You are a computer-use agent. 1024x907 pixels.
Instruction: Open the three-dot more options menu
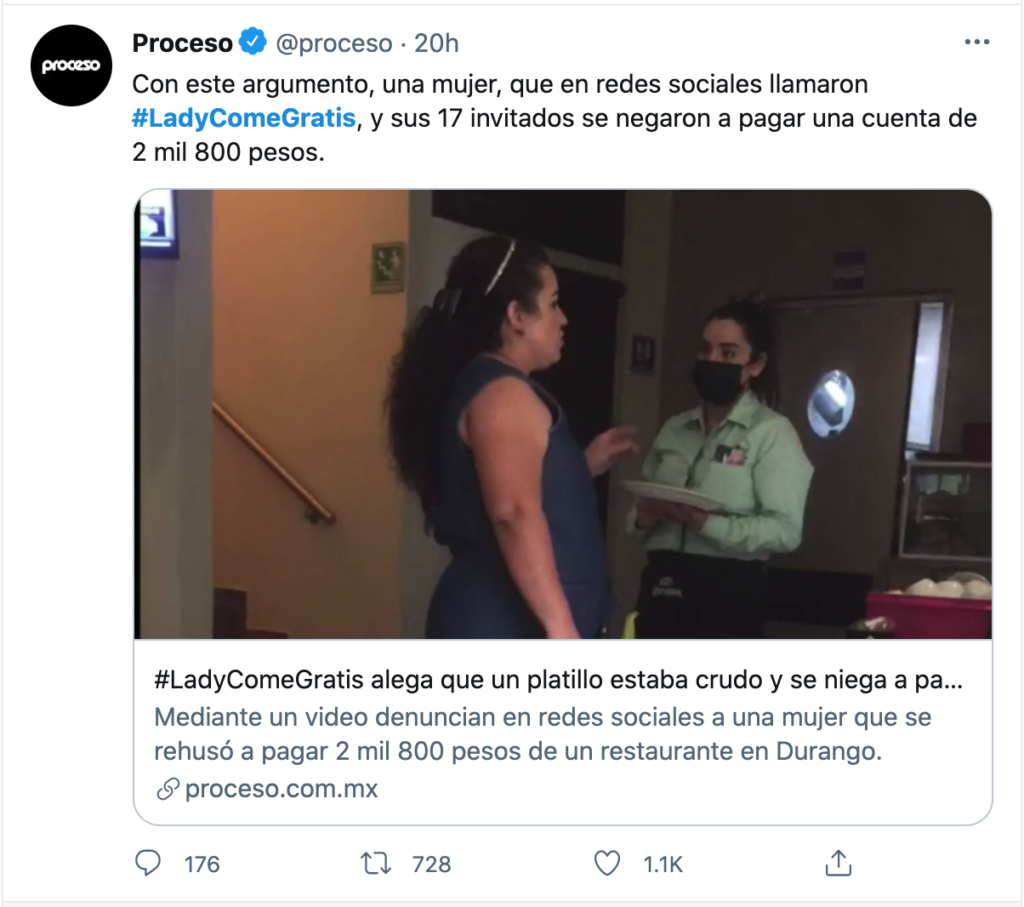pos(976,42)
